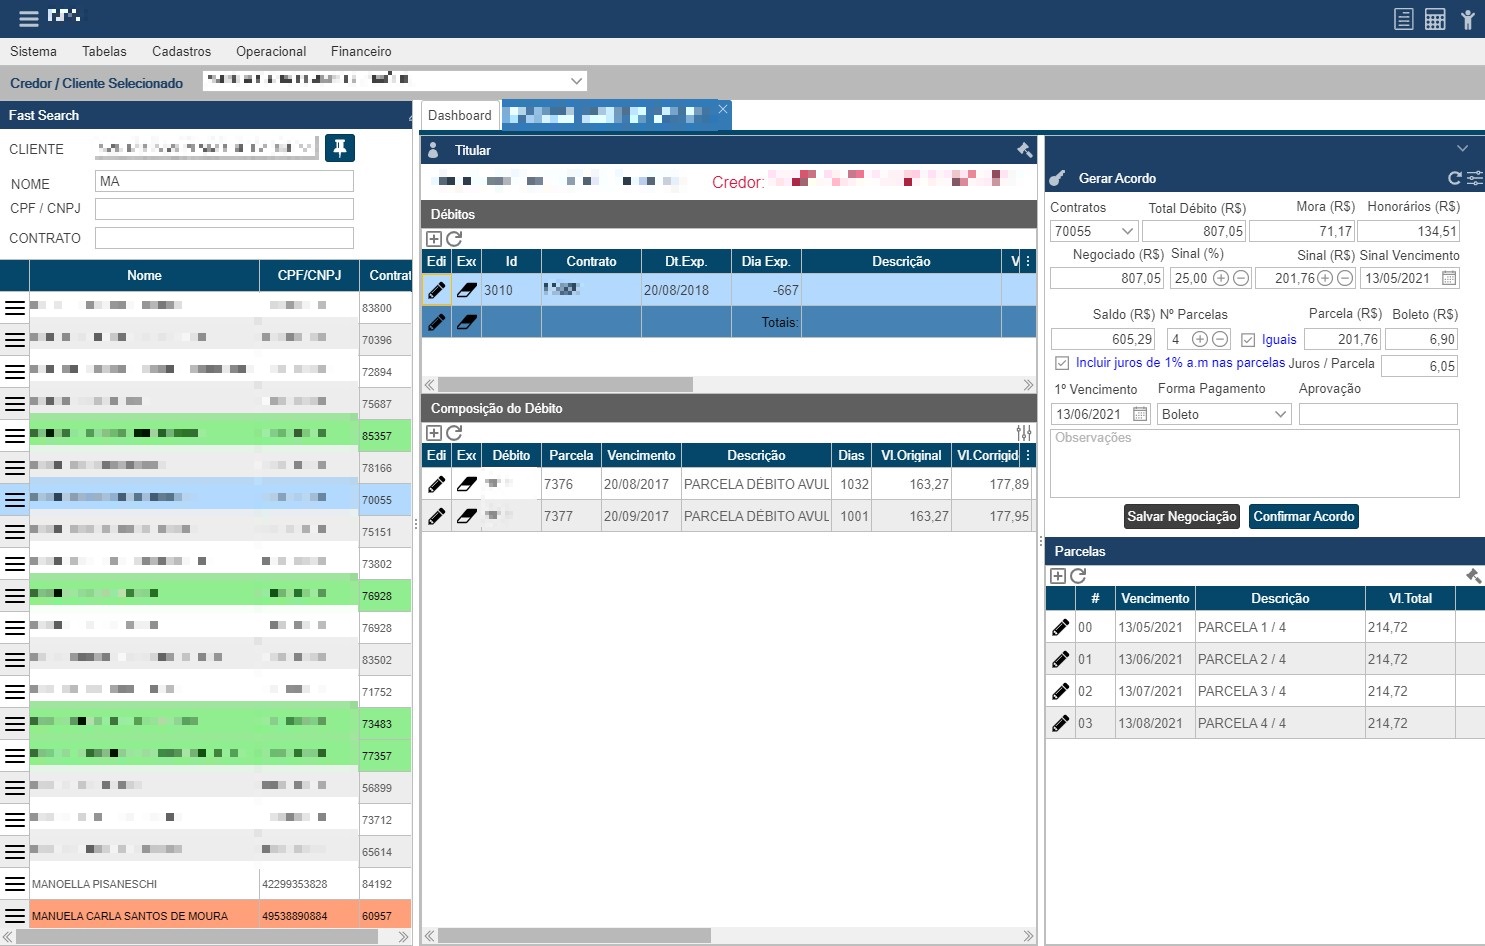Close the open client tab
Screen dimensions: 1485x946
722,109
